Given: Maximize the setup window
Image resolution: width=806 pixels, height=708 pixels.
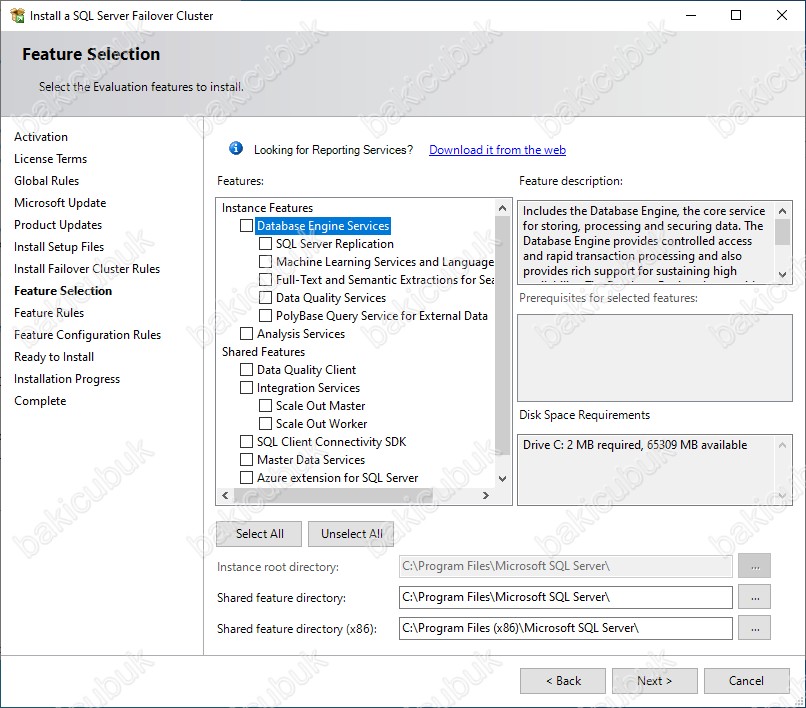Looking at the screenshot, I should (x=736, y=15).
